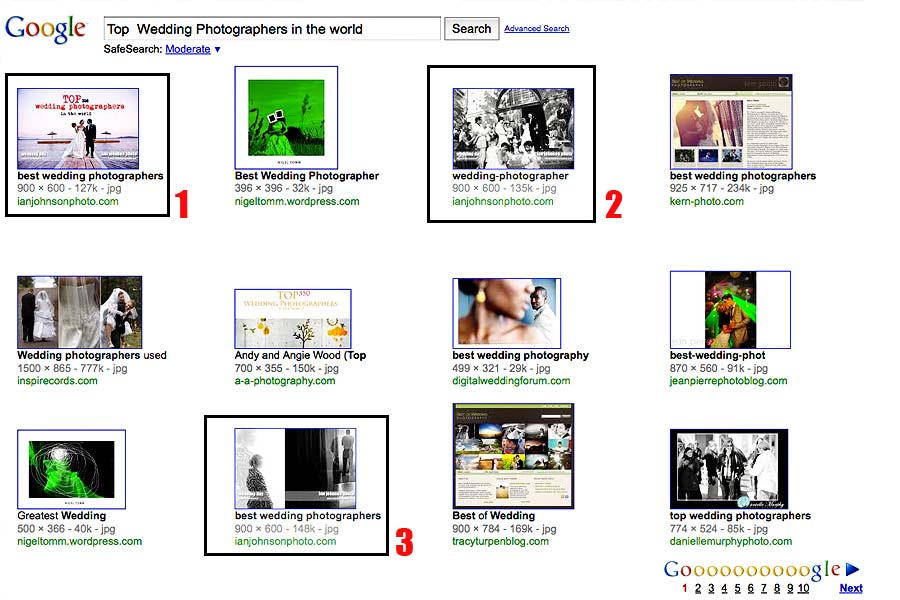Open the inspirecords.com wedding photographers thumbnail

[x=79, y=312]
